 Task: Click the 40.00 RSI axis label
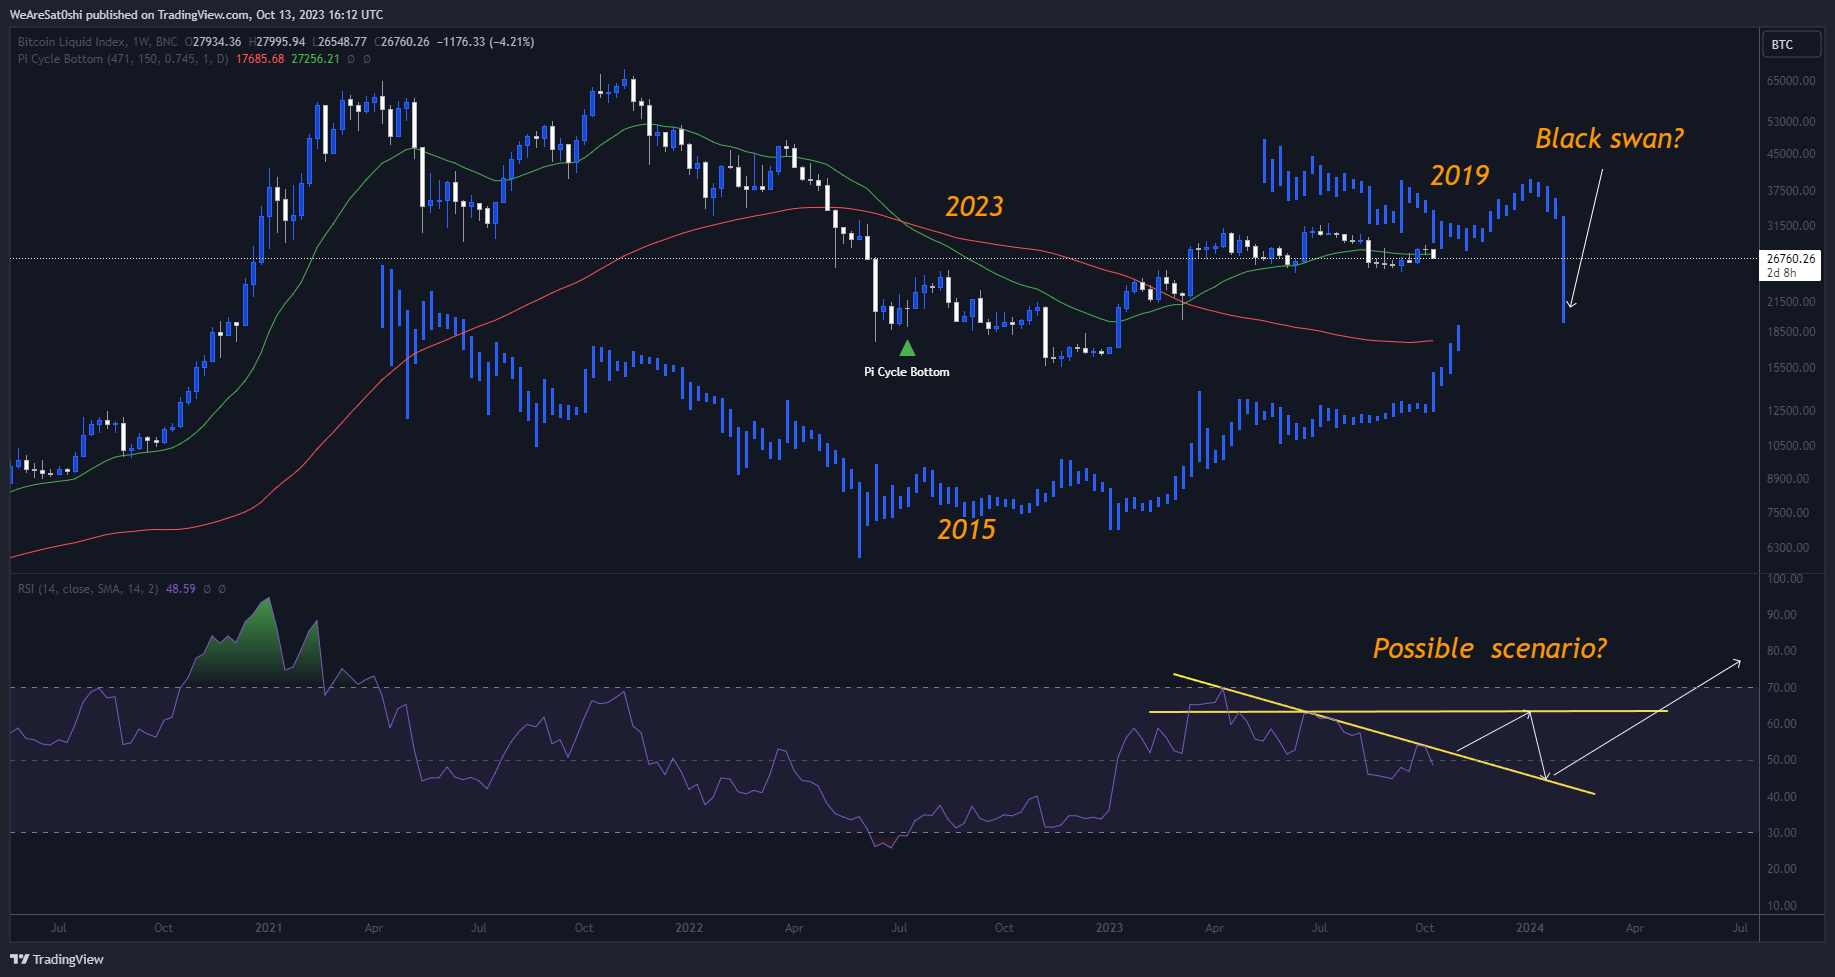tap(1782, 797)
